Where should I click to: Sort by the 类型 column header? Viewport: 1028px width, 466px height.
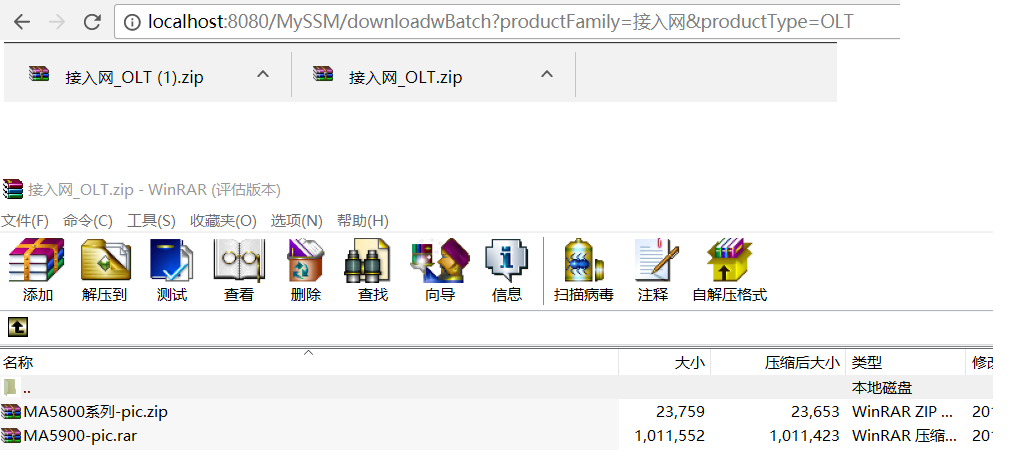(906, 362)
